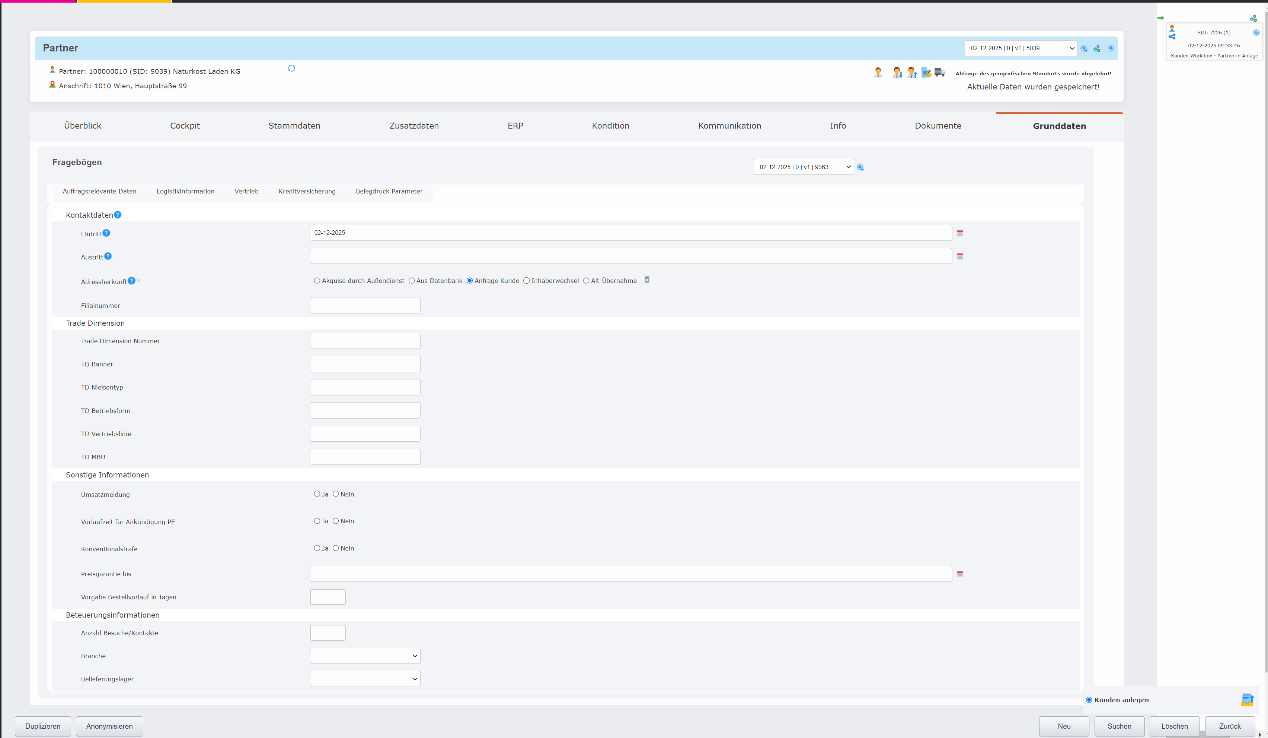Click the delivery truck icon in partner header
Viewport: 1268px width, 738px height.
point(939,72)
